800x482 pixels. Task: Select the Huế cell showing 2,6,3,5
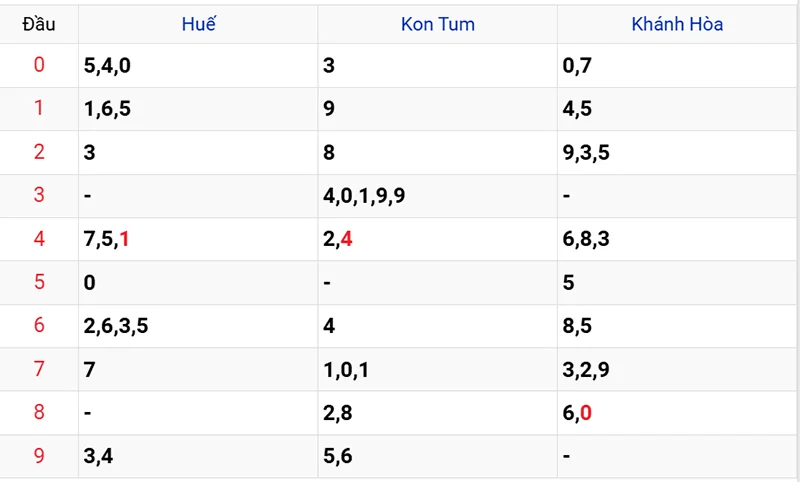[116, 326]
